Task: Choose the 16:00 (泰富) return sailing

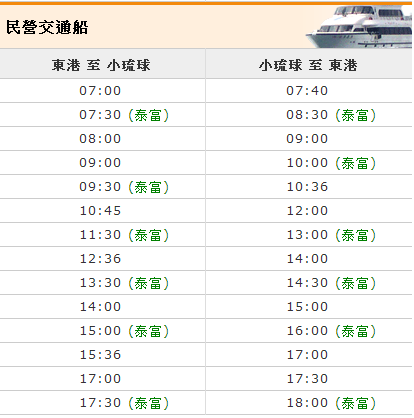Action: pos(331,331)
